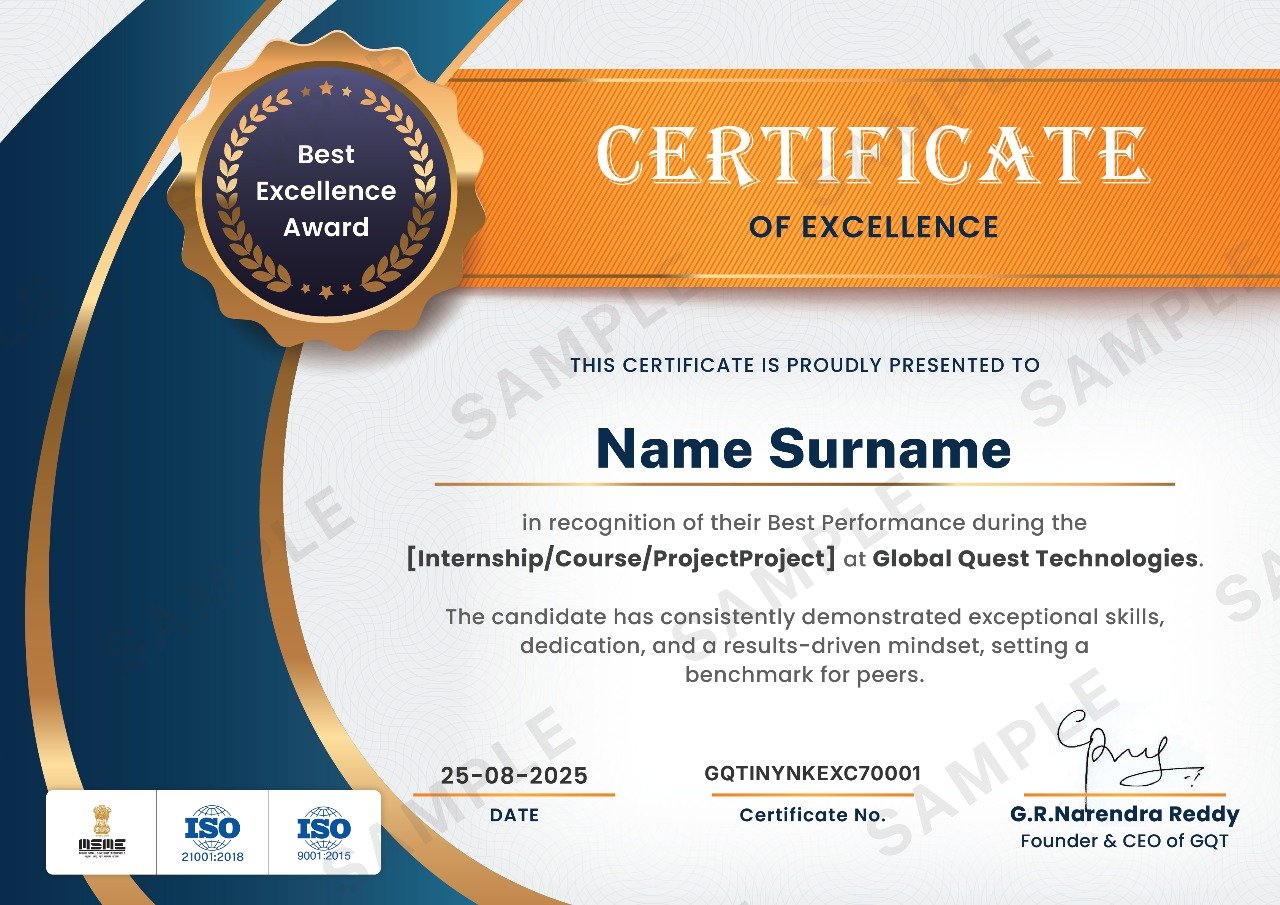
Task: Click the star at top of laurel wreath
Action: point(326,89)
